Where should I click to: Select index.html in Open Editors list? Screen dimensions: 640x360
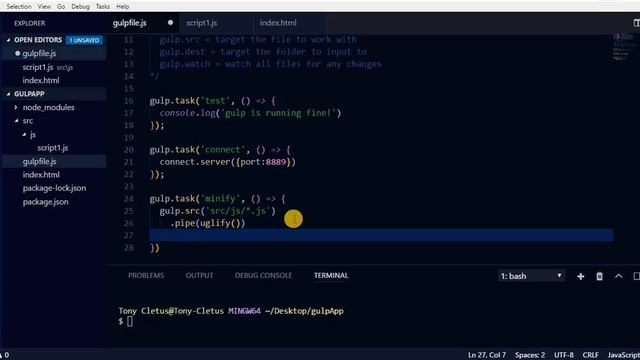coord(41,80)
